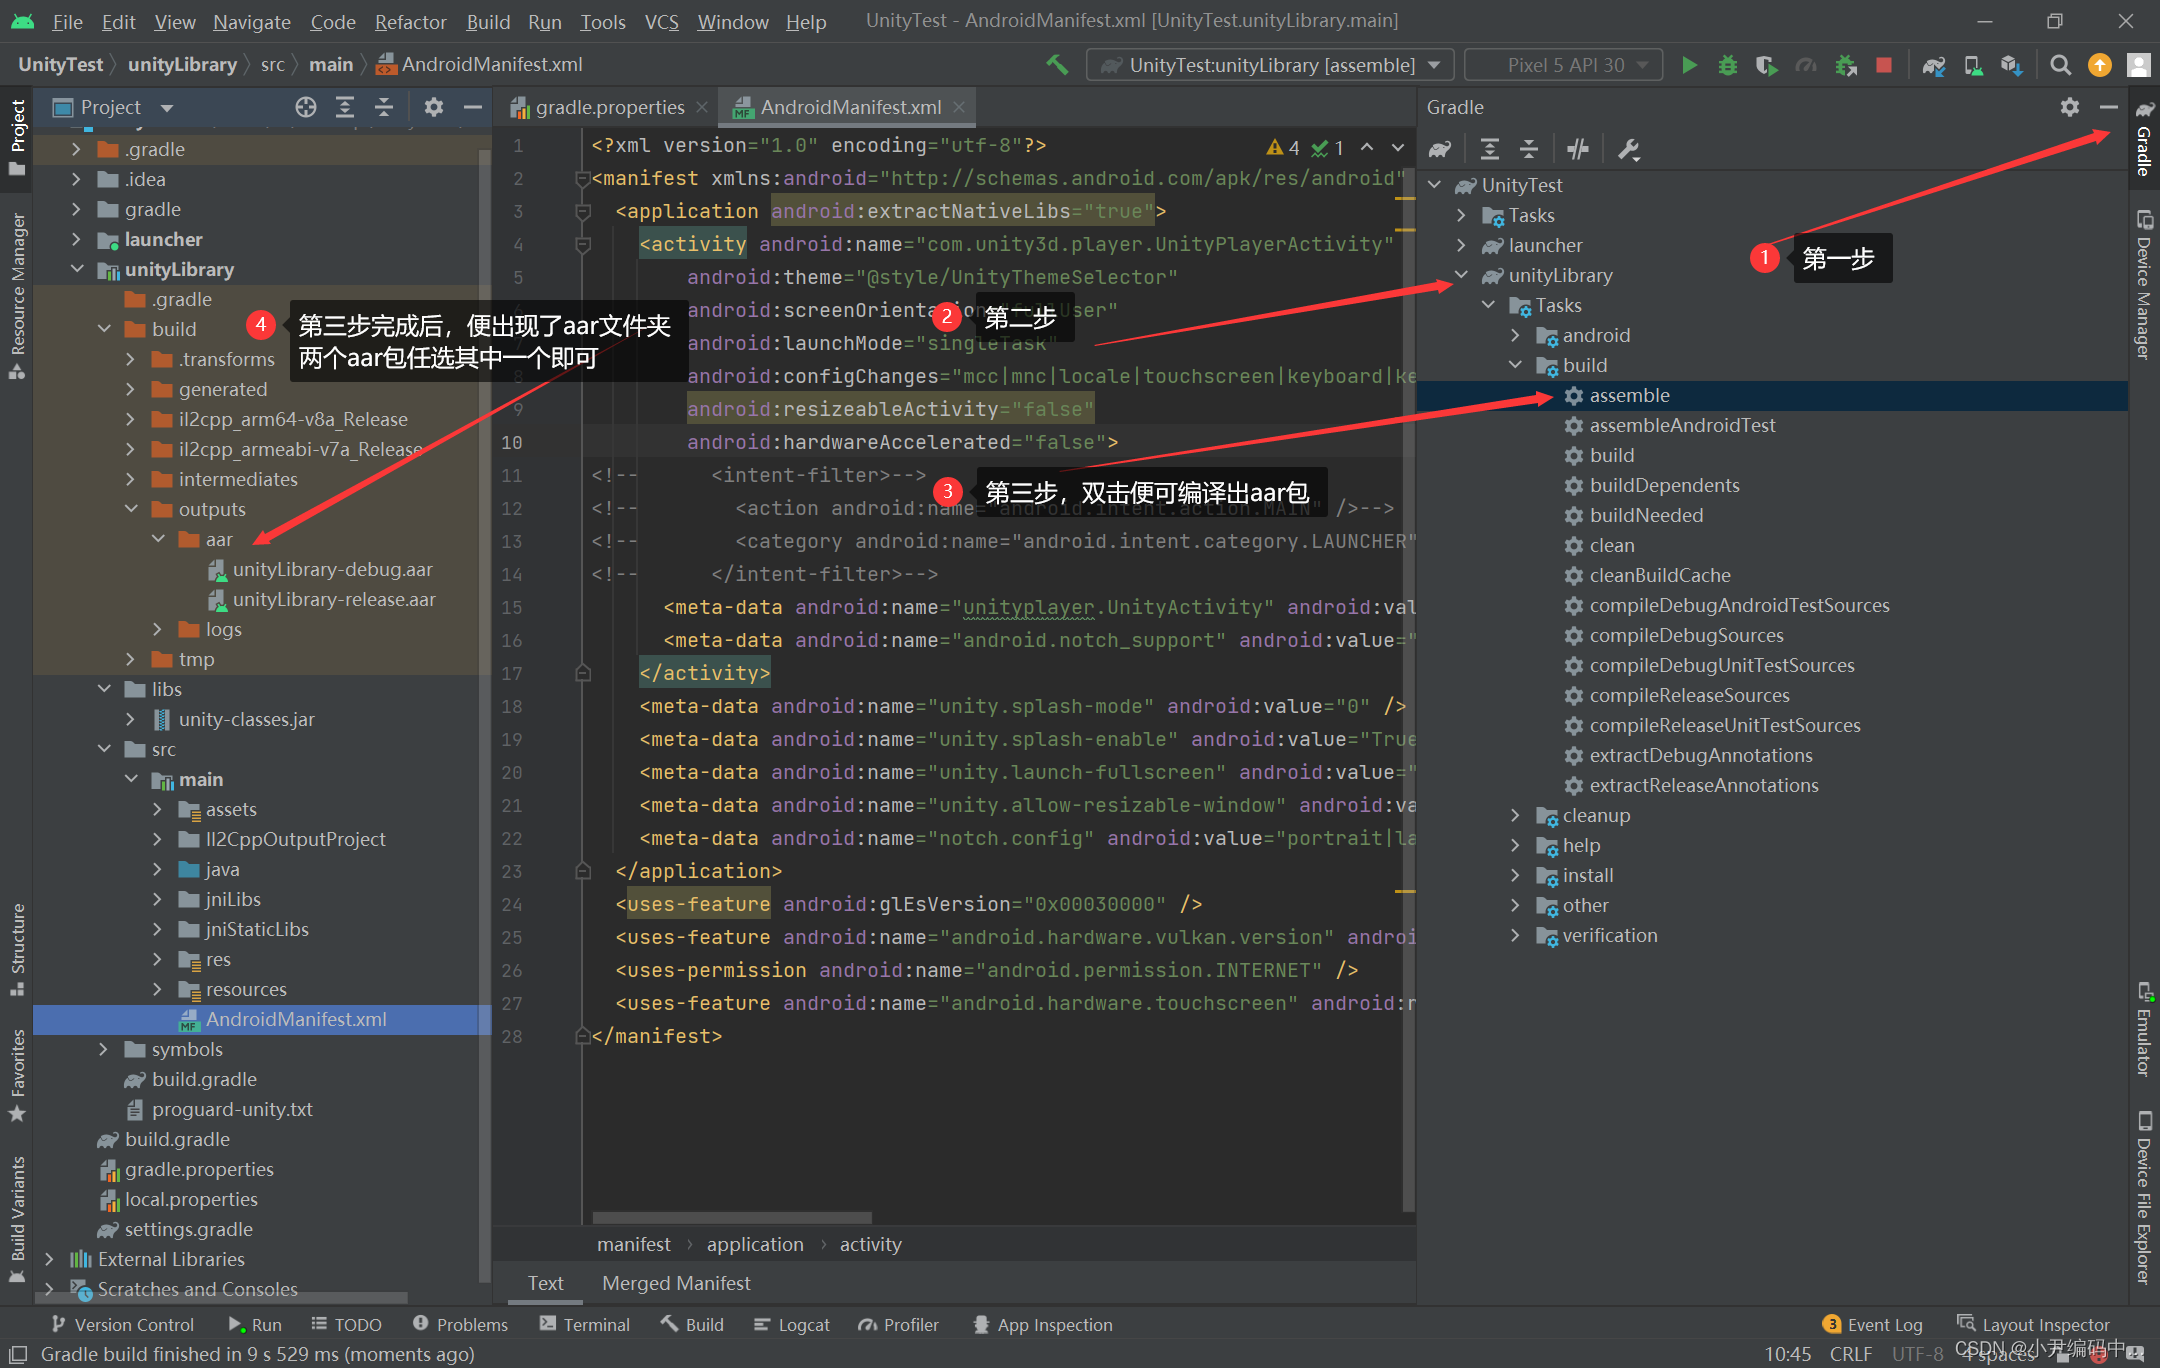Open run configuration dropdown UnityTest:unityLibrary

pos(1270,65)
